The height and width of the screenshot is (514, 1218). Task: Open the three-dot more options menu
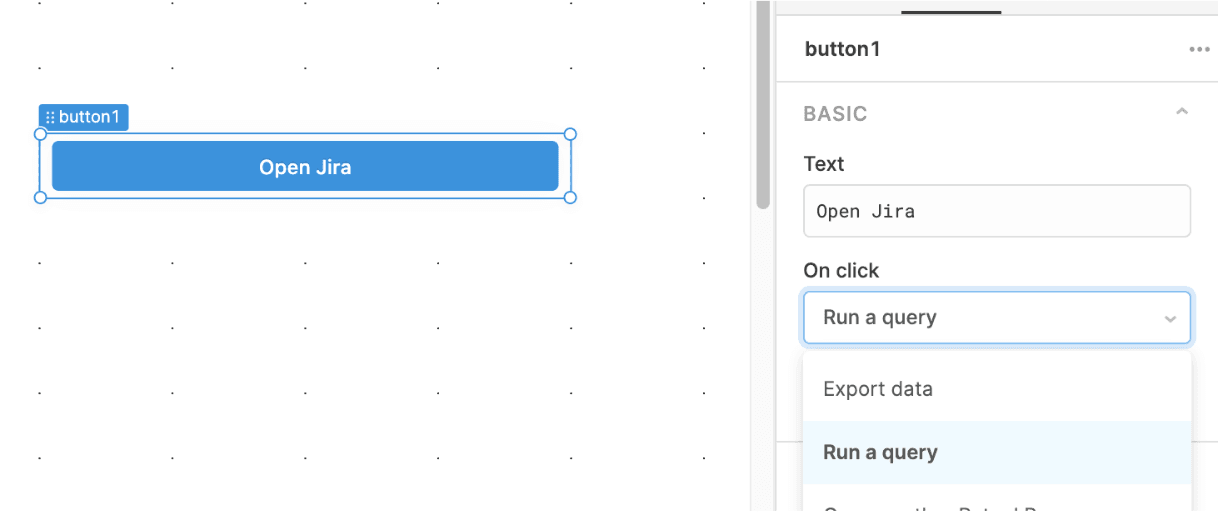pos(1199,49)
